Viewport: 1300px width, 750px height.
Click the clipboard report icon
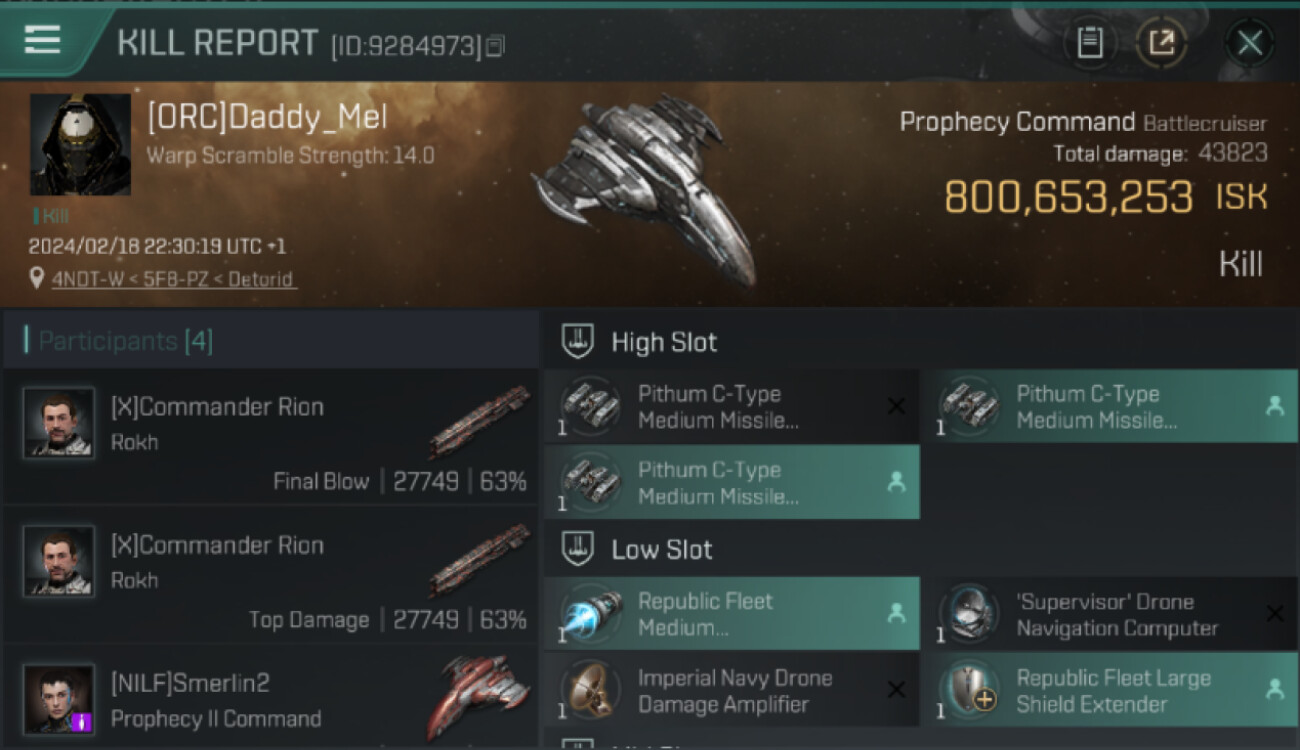(x=1089, y=43)
